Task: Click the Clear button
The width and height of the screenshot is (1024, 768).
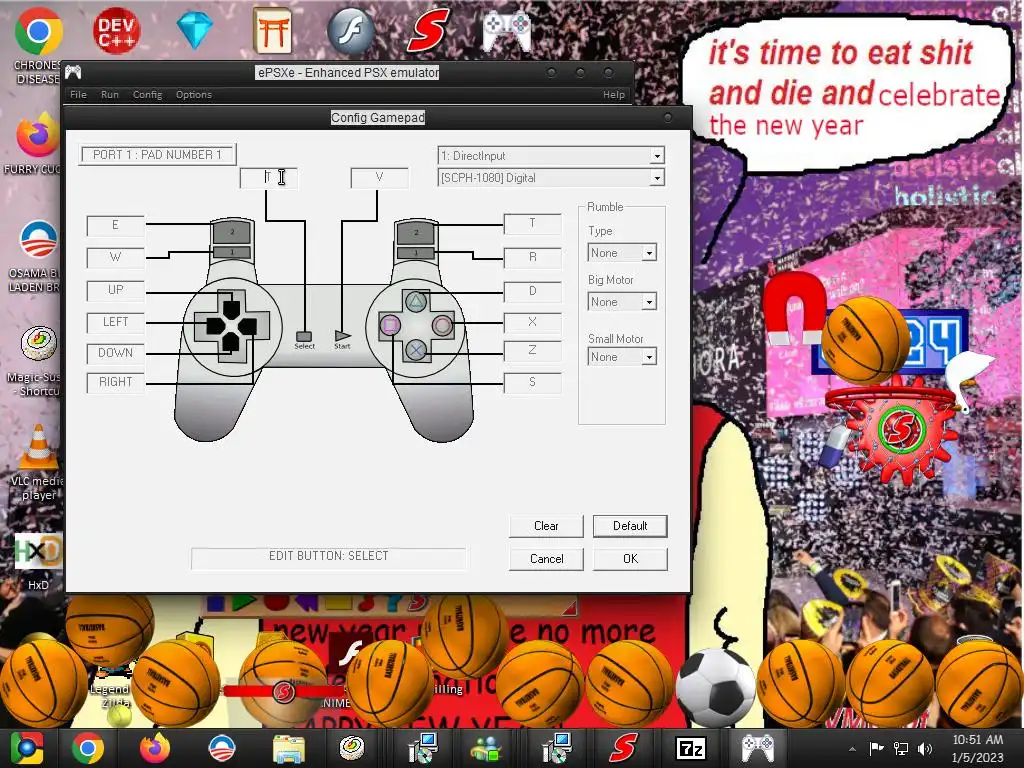Action: pos(546,526)
